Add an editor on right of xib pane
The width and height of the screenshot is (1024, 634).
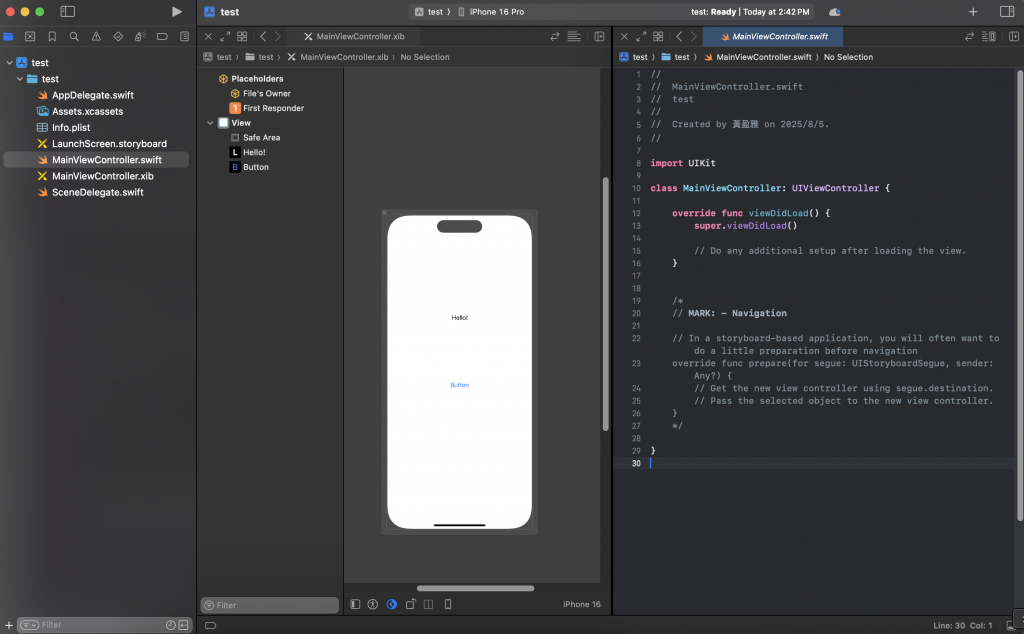click(x=599, y=37)
